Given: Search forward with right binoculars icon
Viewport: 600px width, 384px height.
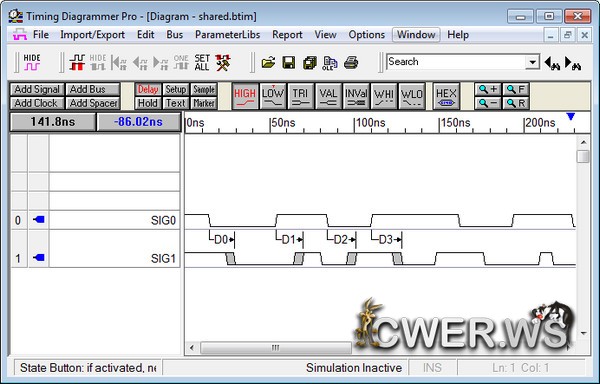Looking at the screenshot, I should [x=573, y=63].
